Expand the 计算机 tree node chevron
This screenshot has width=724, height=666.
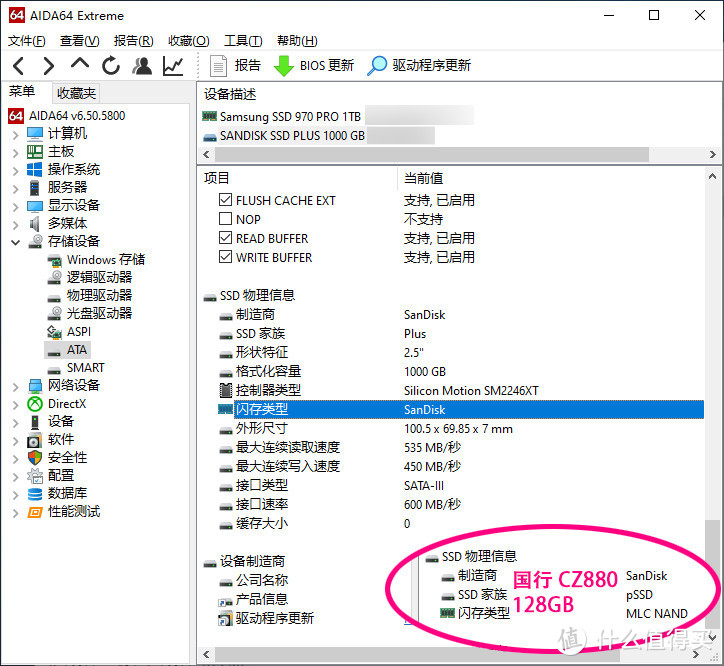tap(16, 135)
